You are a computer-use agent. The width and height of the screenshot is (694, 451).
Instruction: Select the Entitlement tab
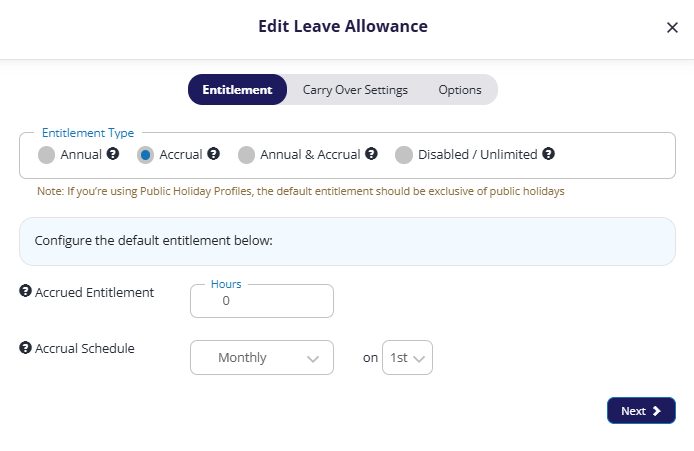tap(237, 90)
